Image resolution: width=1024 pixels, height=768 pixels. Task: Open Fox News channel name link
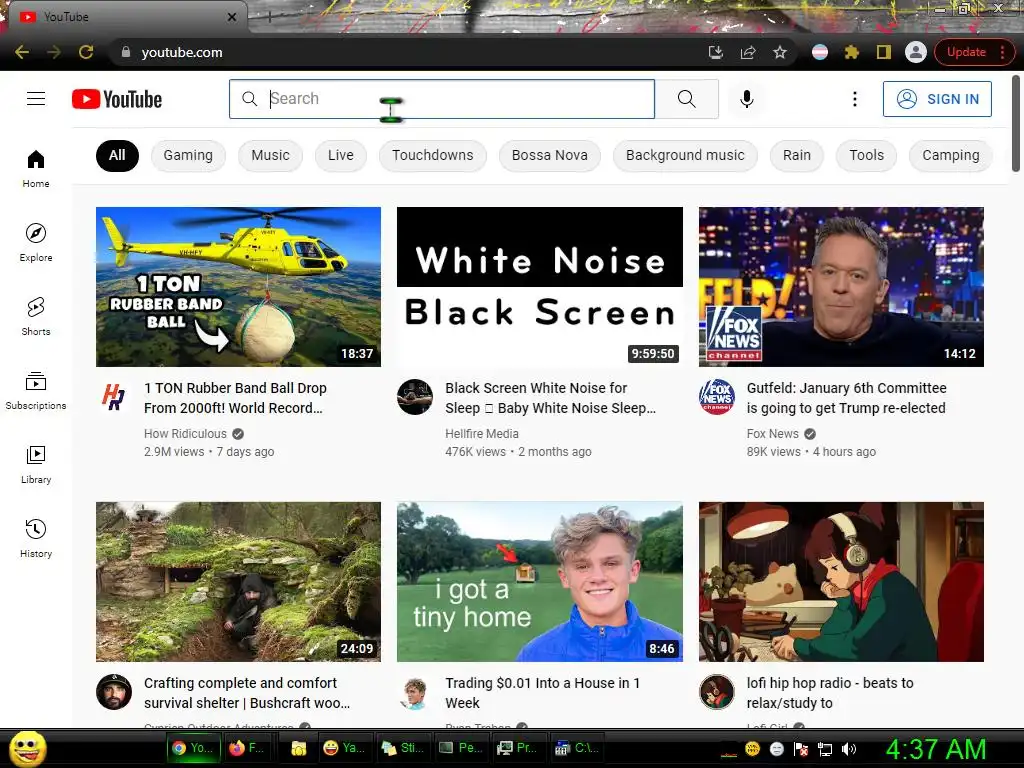pyautogui.click(x=773, y=434)
